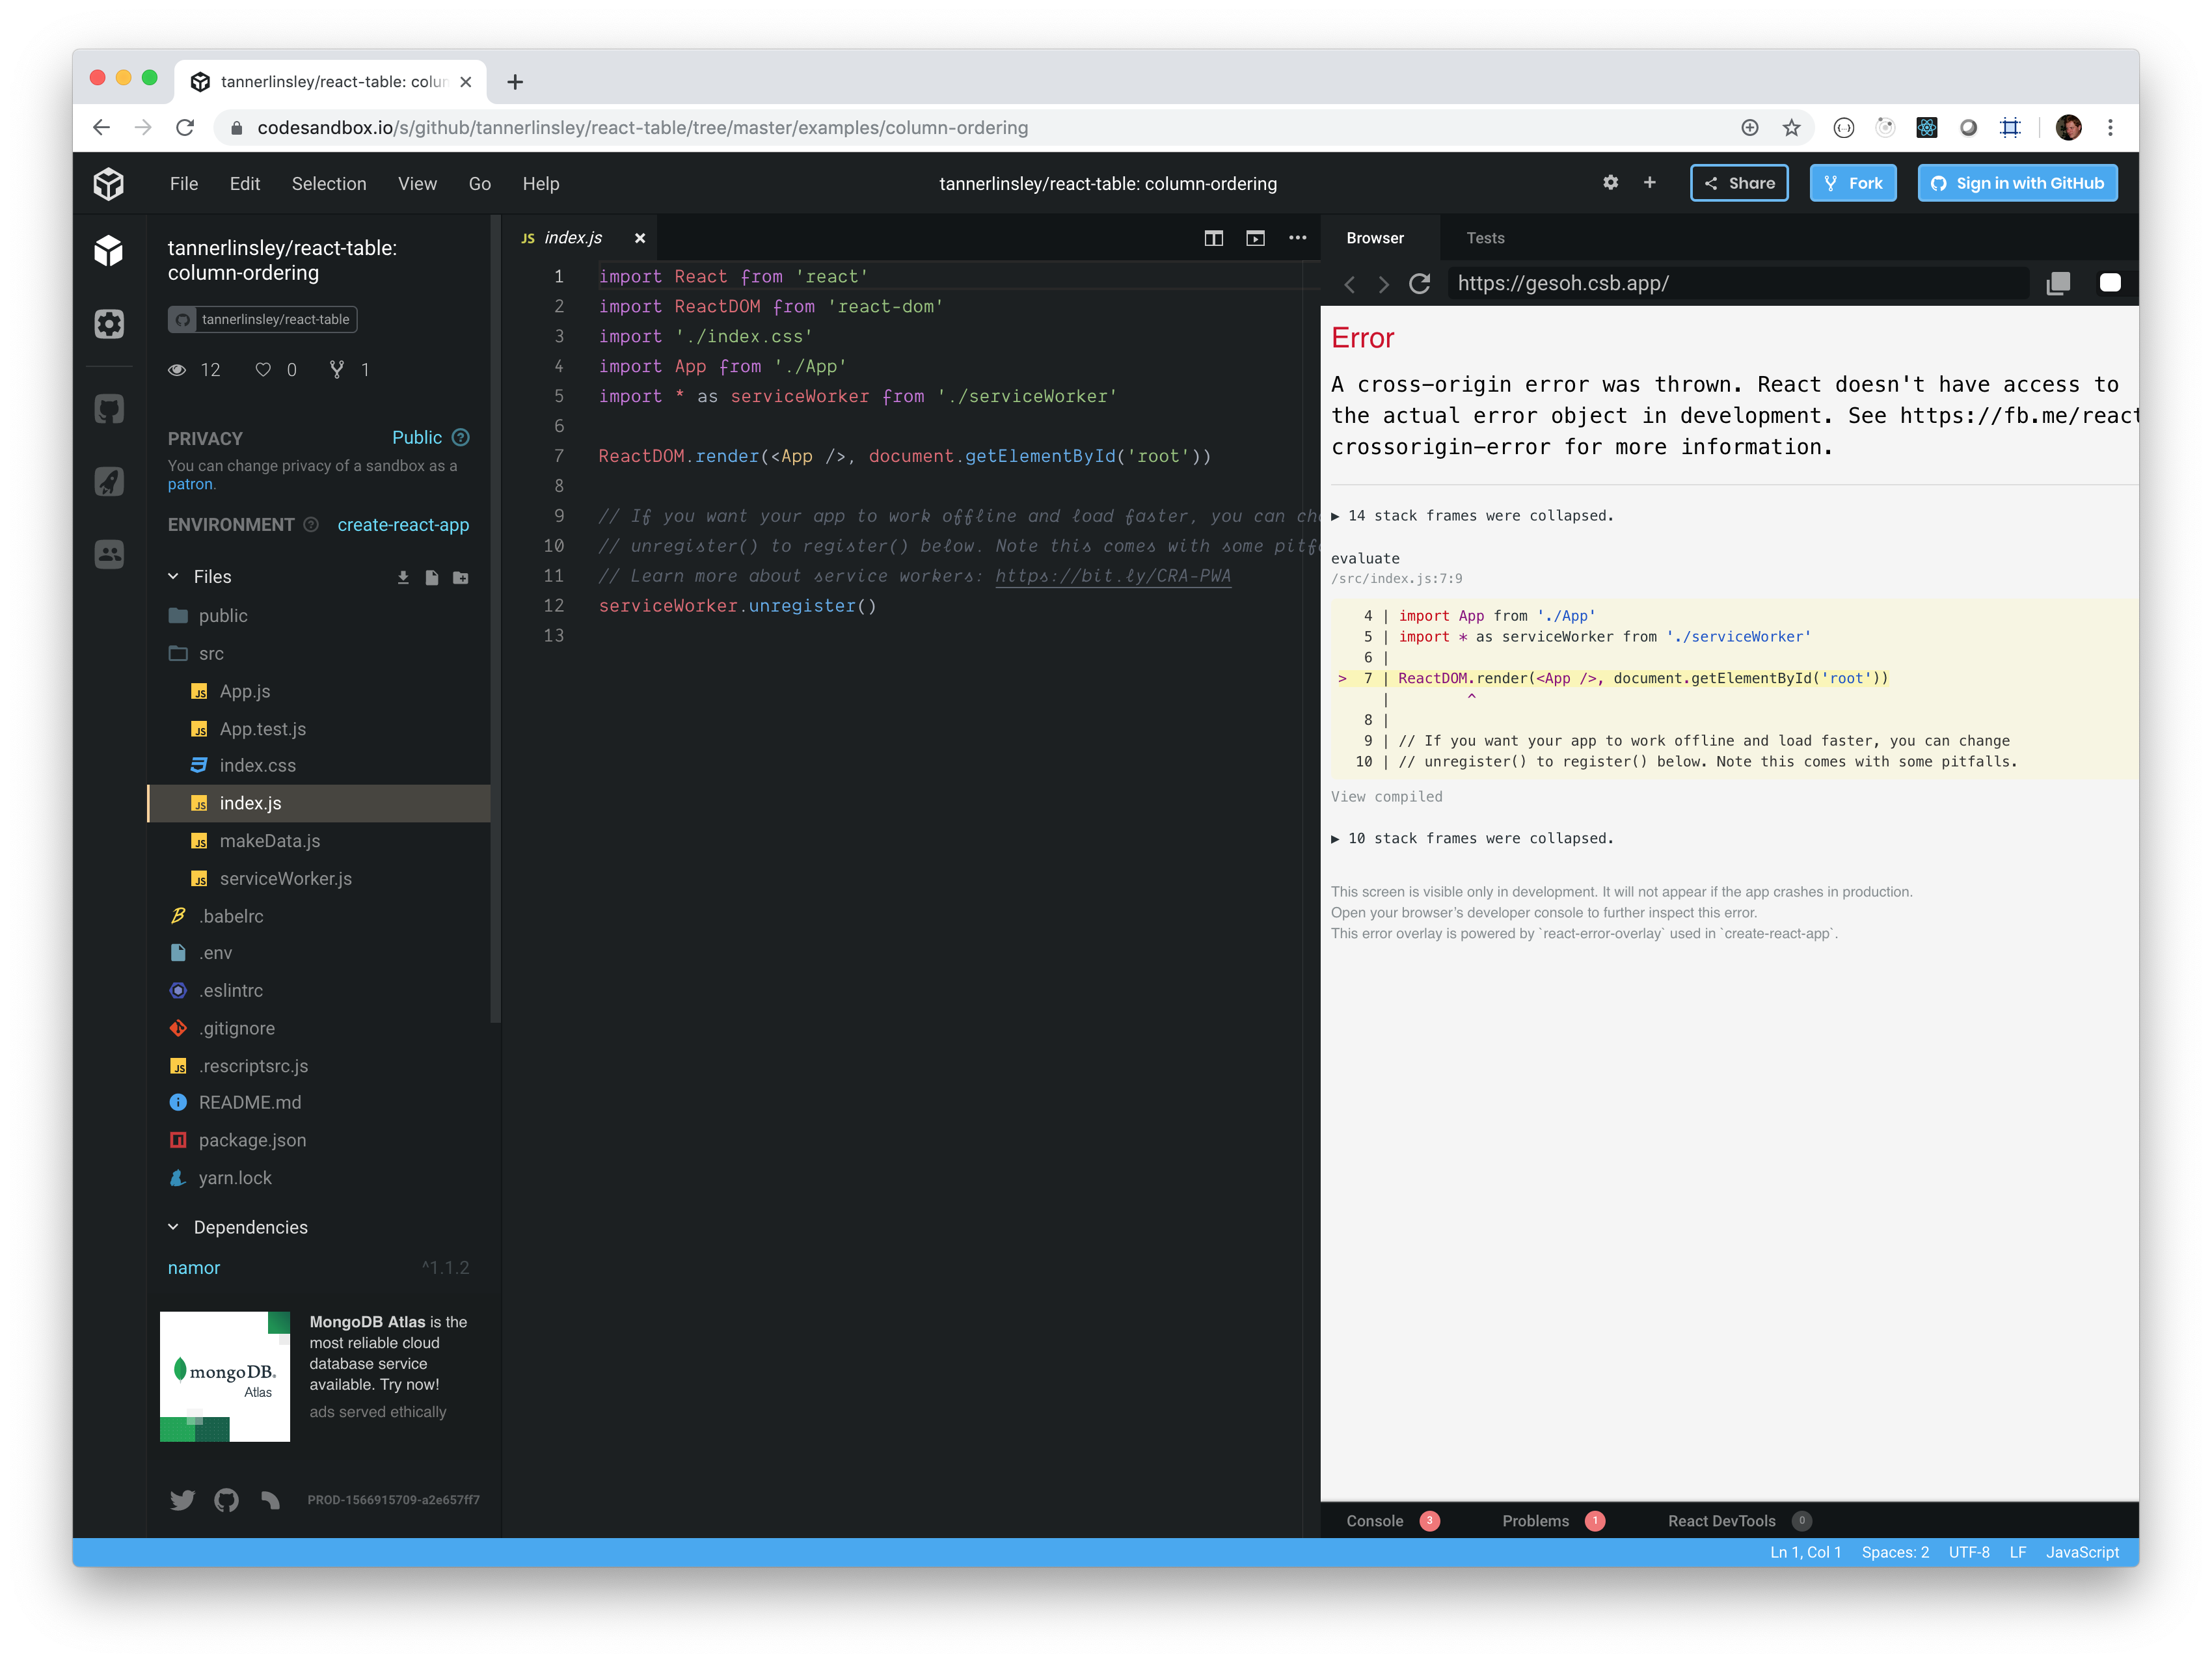Collapse the Files section
The image size is (2212, 1663).
pyautogui.click(x=174, y=576)
